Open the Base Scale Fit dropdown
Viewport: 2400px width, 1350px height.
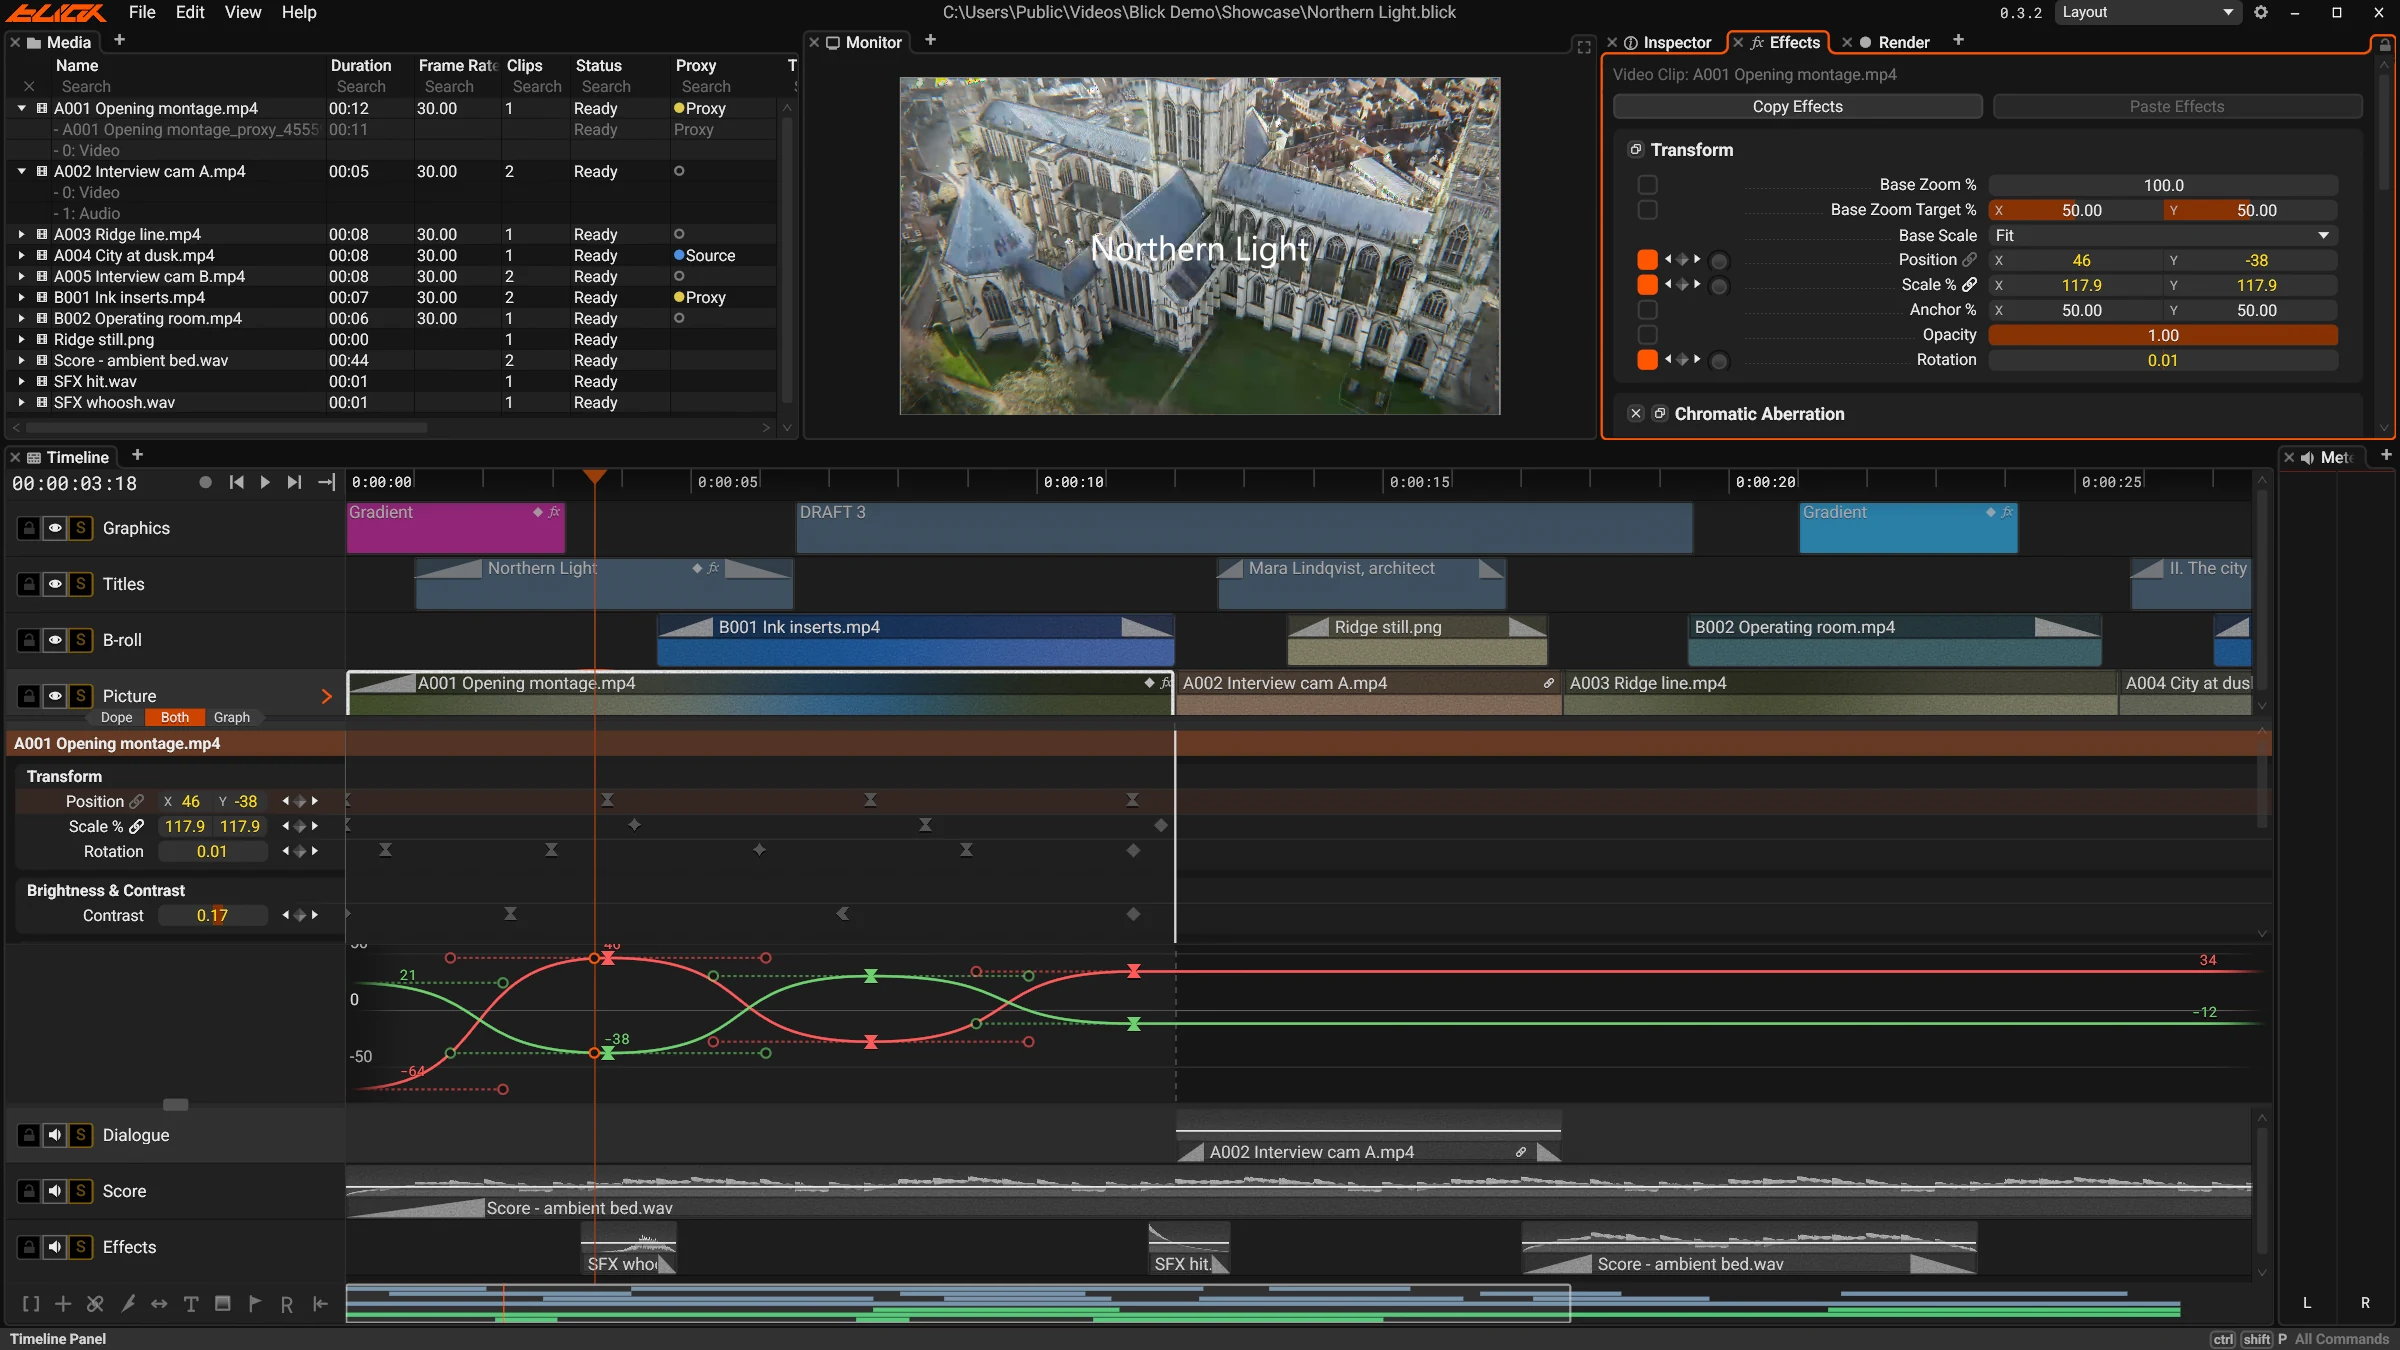coord(2163,235)
